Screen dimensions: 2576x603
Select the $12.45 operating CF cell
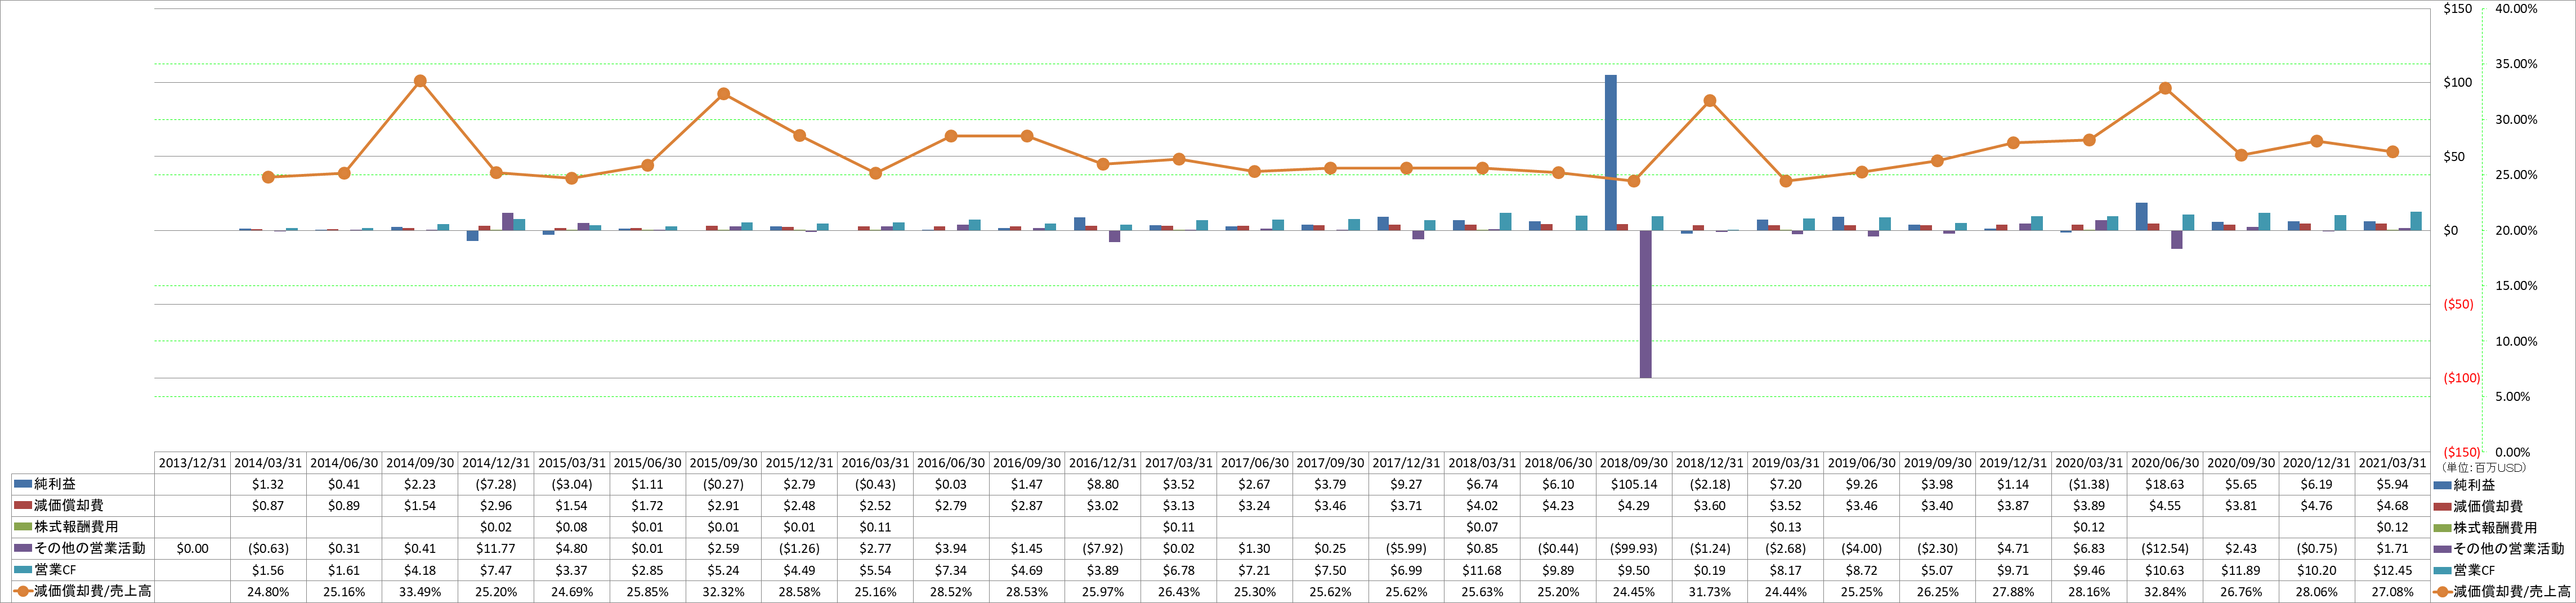point(2392,570)
